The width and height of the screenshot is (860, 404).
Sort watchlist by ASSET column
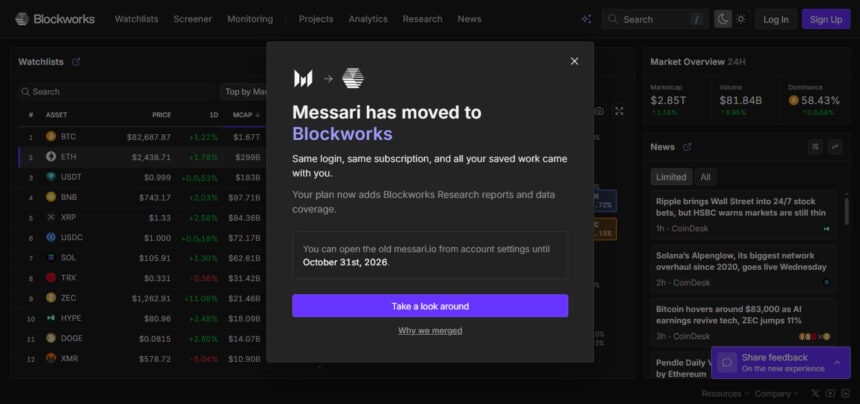56,115
